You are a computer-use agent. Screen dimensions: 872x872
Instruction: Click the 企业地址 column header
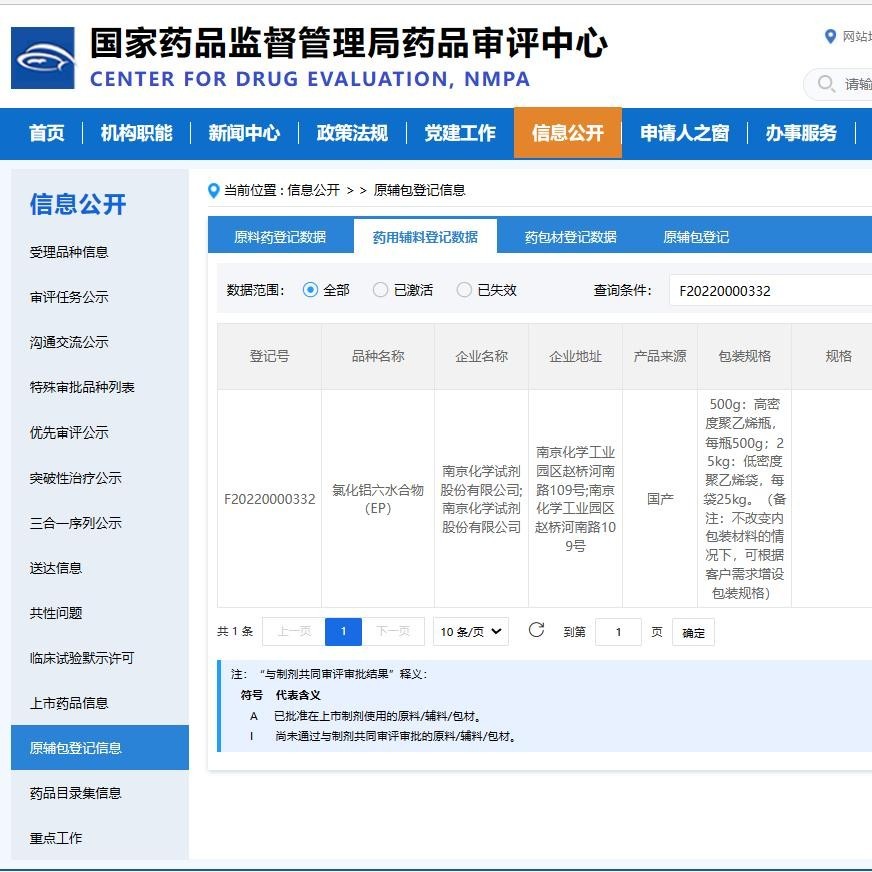coord(575,356)
